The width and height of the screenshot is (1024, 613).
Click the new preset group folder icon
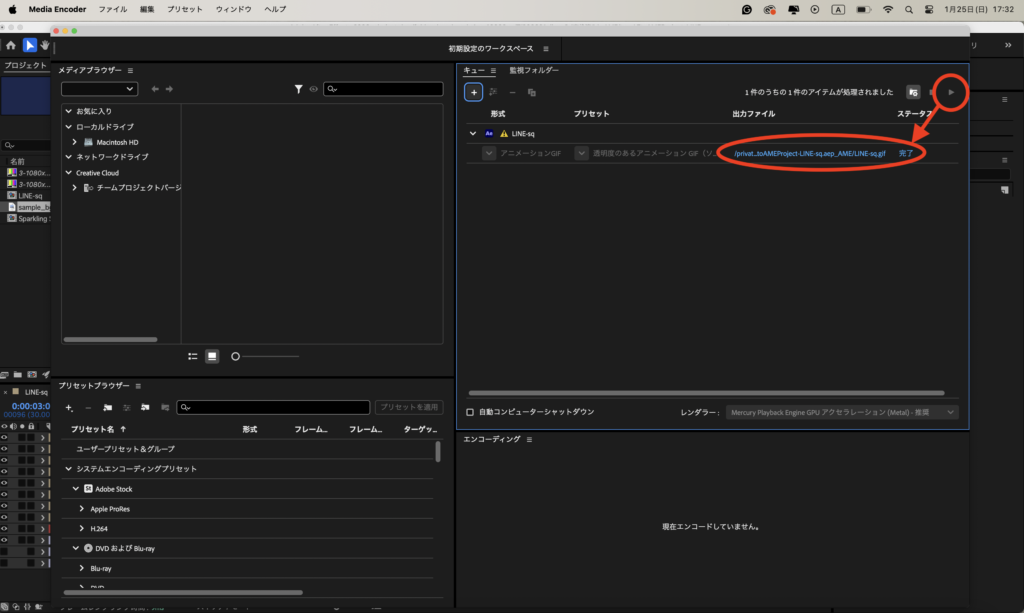coord(107,407)
